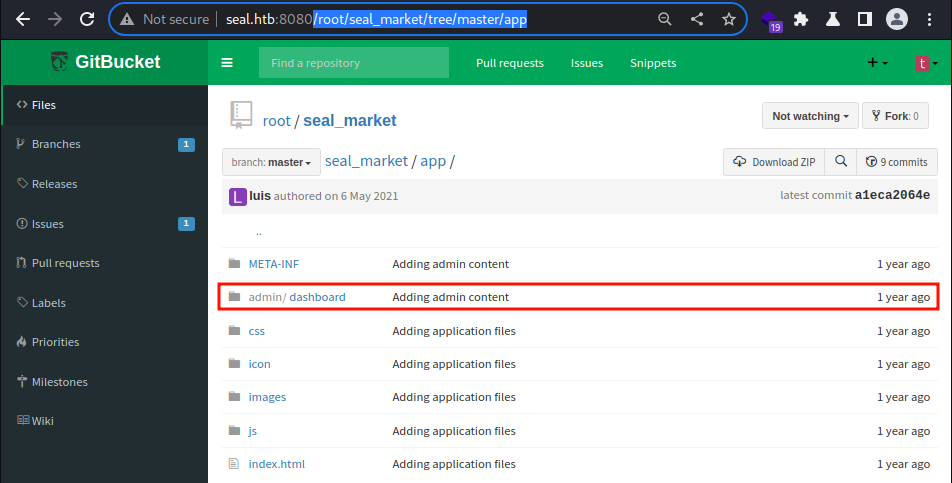The width and height of the screenshot is (952, 483).
Task: Open the branch: master selector
Action: 271,162
